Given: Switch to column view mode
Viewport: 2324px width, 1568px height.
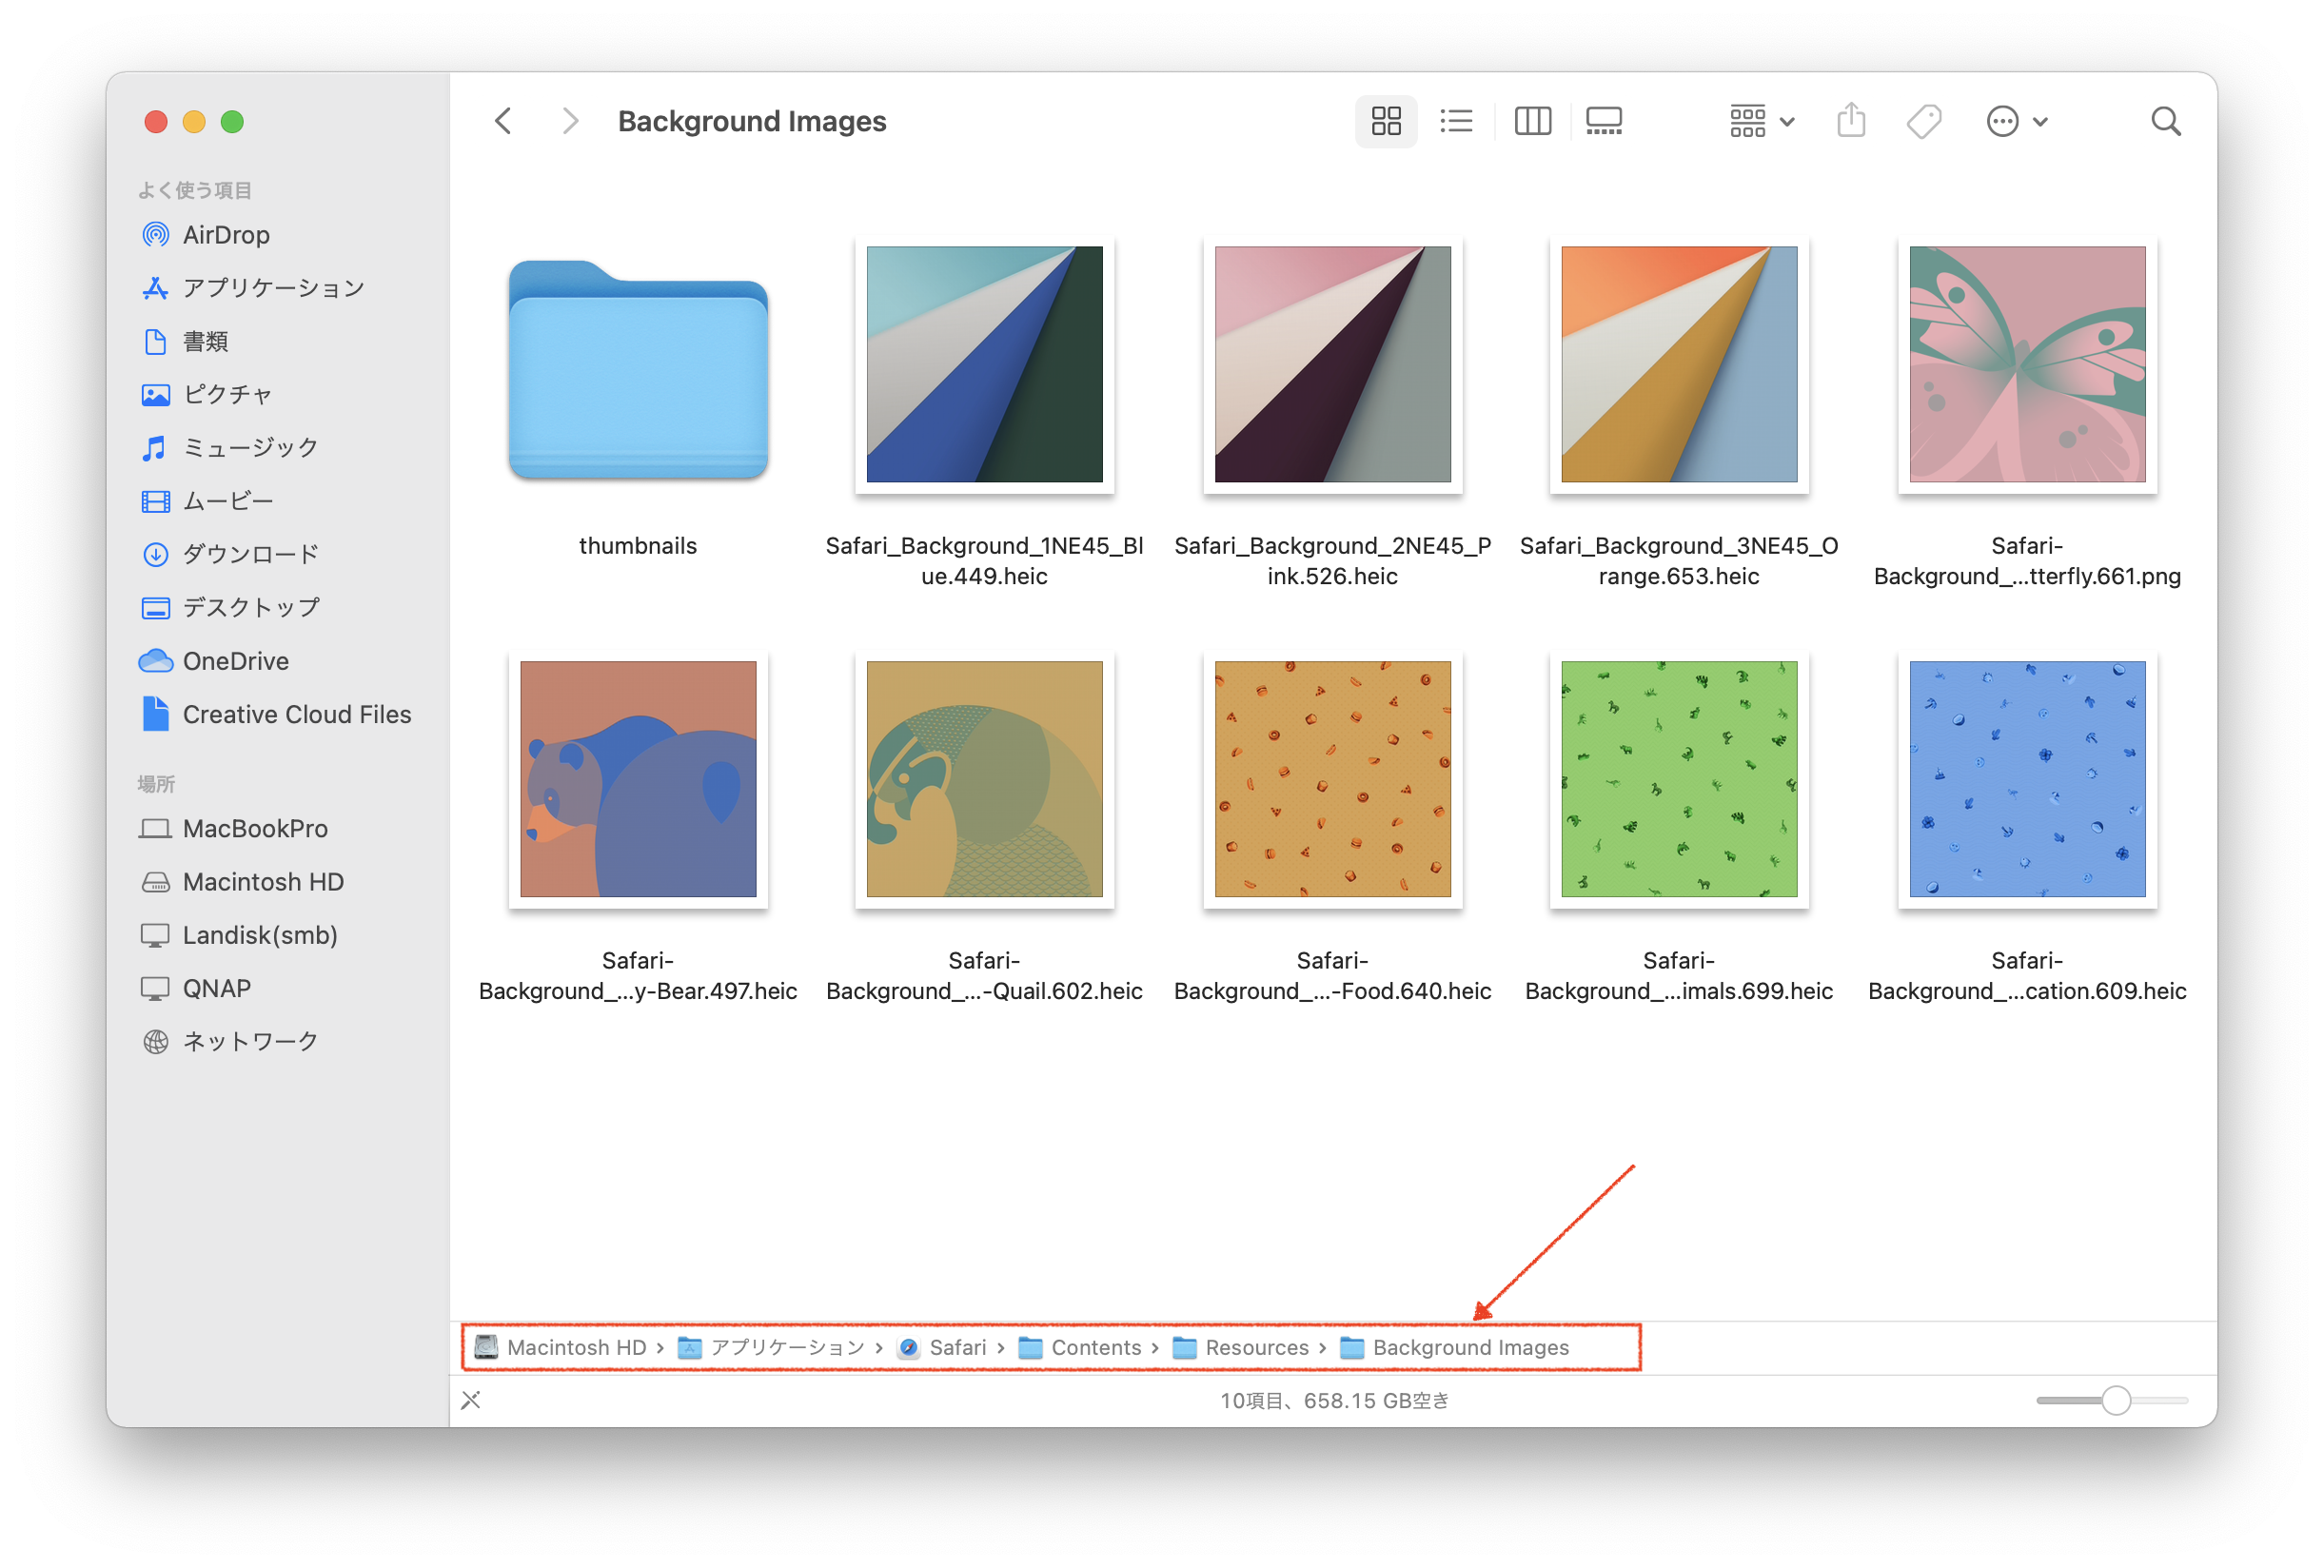Looking at the screenshot, I should click(1532, 121).
